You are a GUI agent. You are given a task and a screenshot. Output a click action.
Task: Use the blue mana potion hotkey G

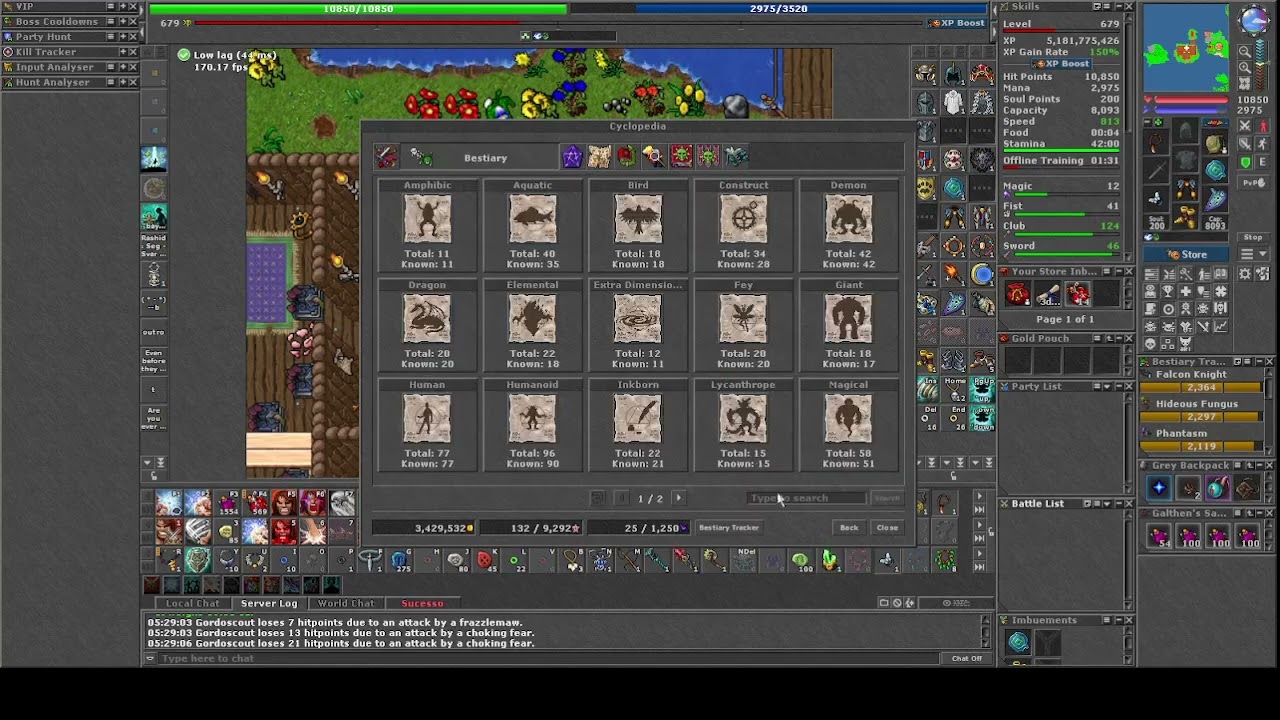click(400, 561)
